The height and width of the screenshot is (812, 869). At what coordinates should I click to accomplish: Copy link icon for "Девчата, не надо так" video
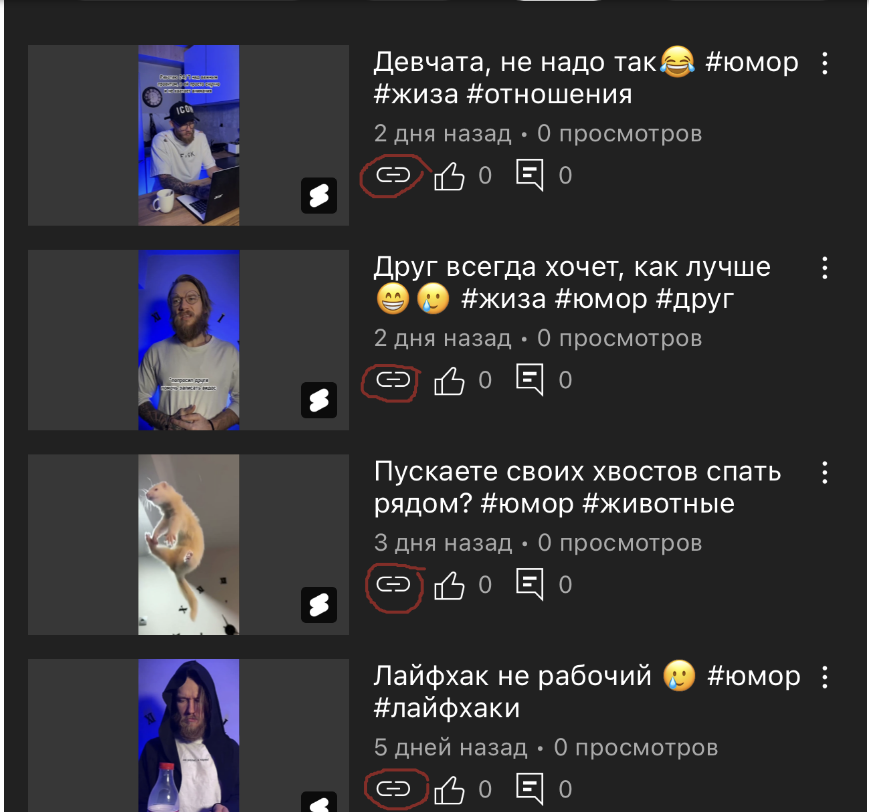tap(393, 175)
